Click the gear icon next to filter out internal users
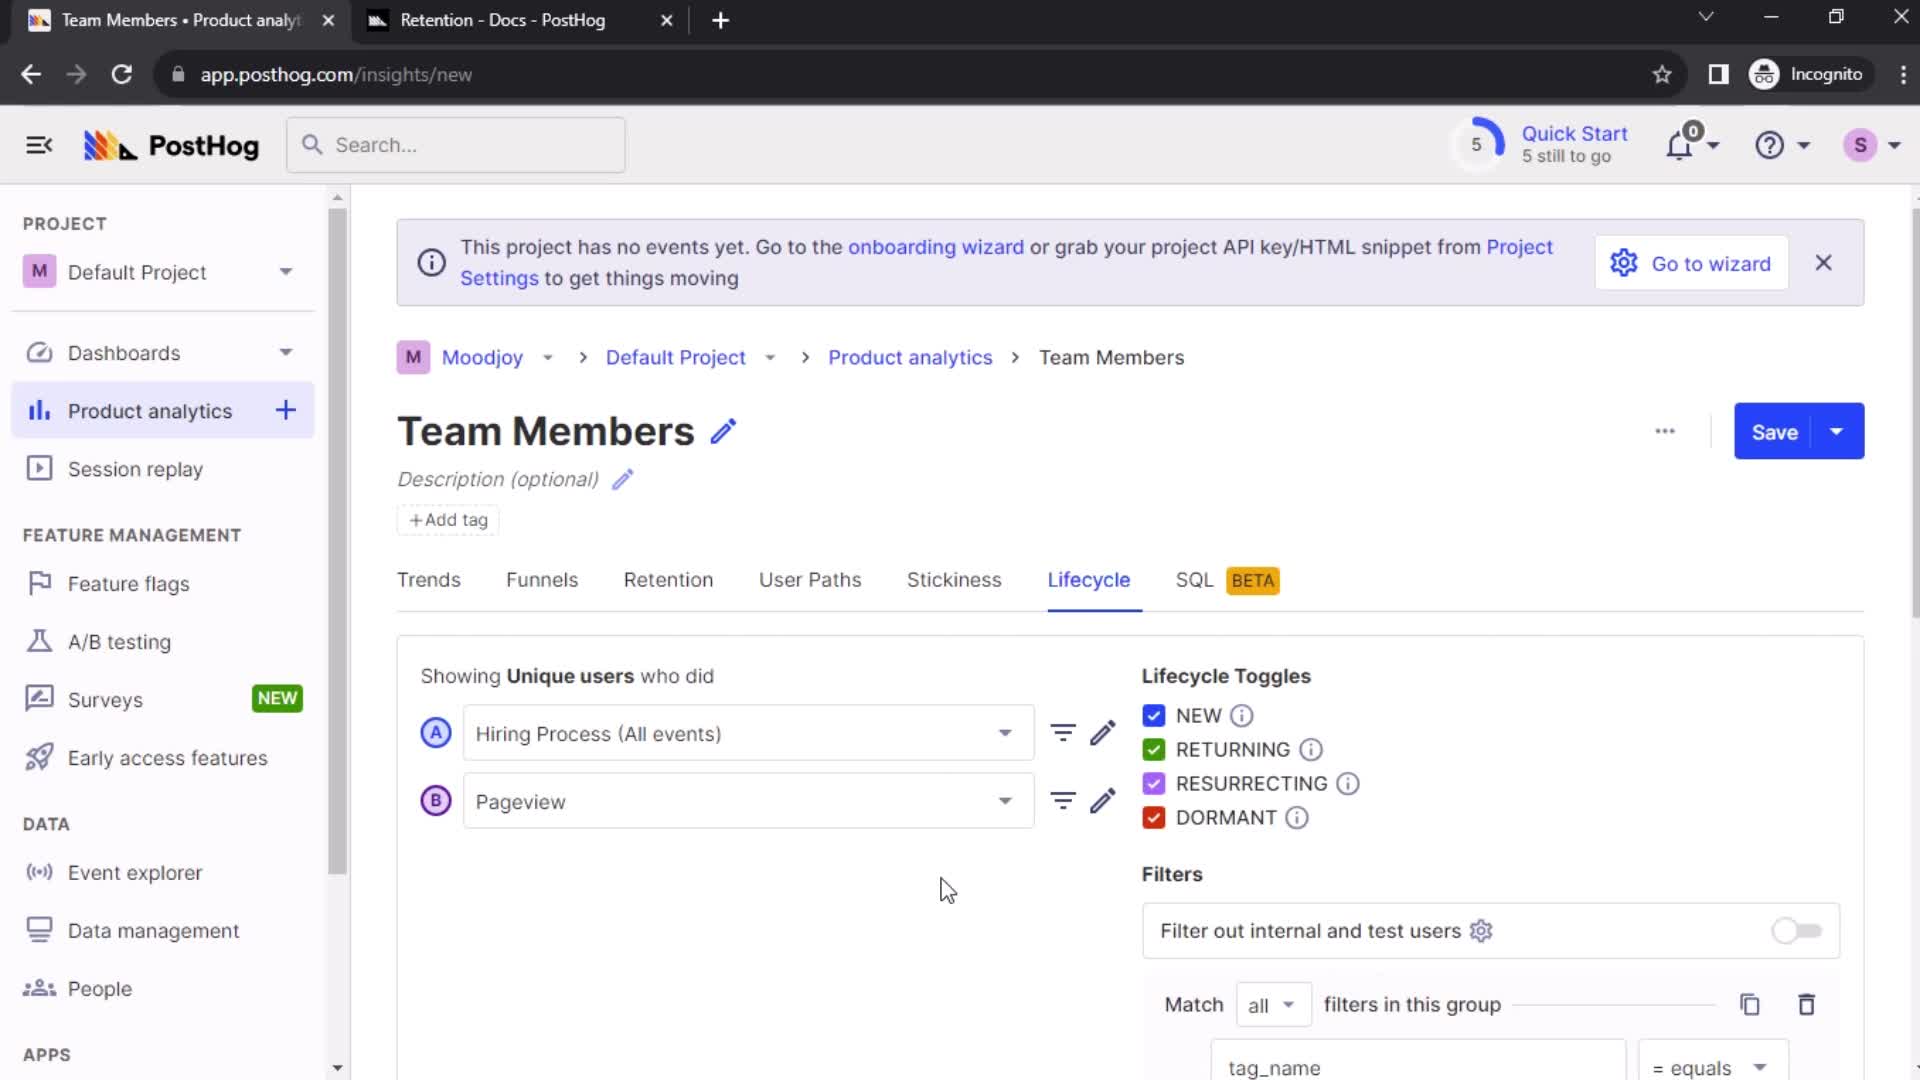1920x1080 pixels. (x=1482, y=931)
